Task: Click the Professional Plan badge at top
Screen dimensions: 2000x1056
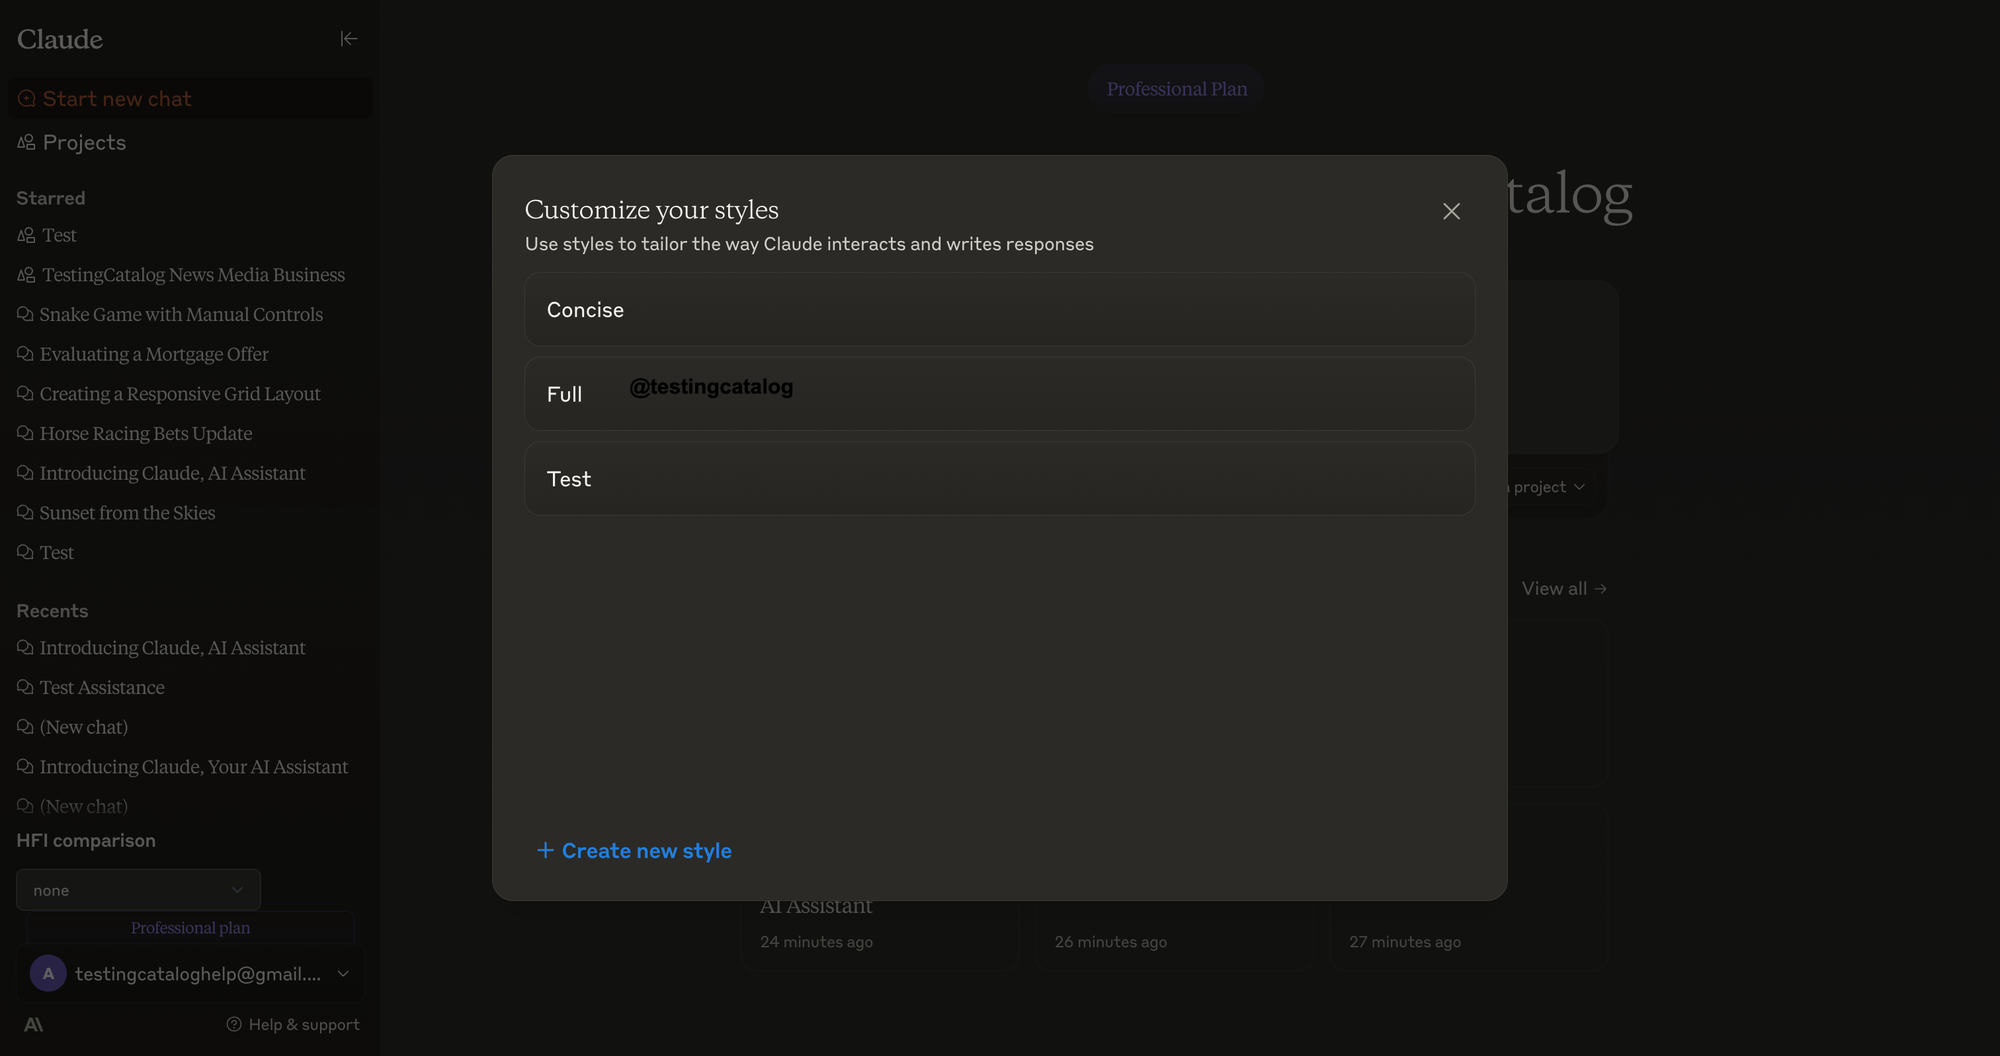Action: pyautogui.click(x=1176, y=89)
